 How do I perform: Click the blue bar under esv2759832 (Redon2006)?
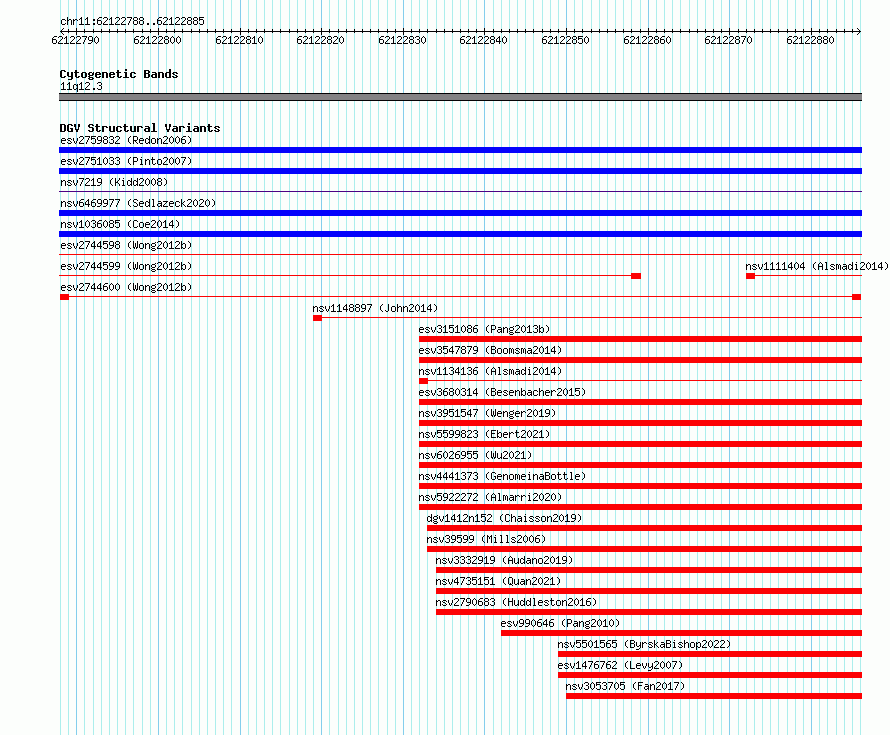[x=460, y=150]
